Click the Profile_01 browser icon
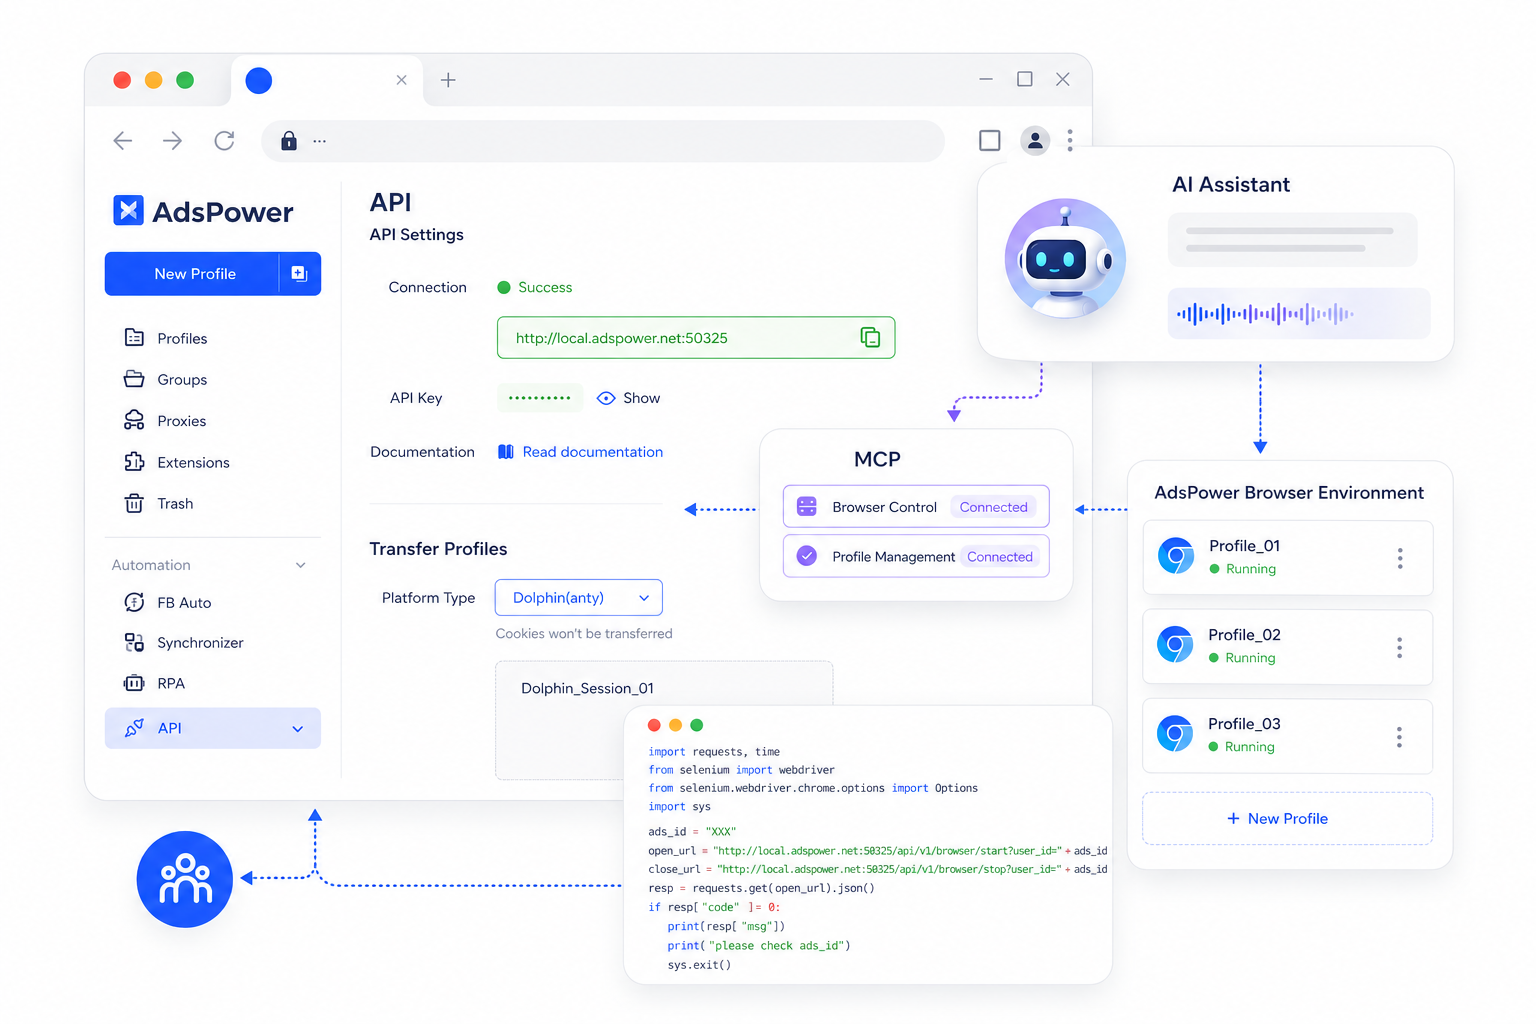The image size is (1536, 1024). [1176, 556]
